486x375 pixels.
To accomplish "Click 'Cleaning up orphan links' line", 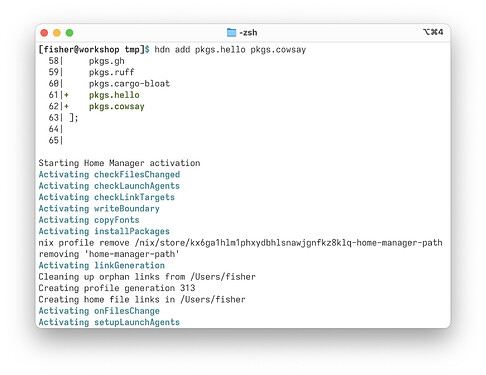I will coord(147,277).
